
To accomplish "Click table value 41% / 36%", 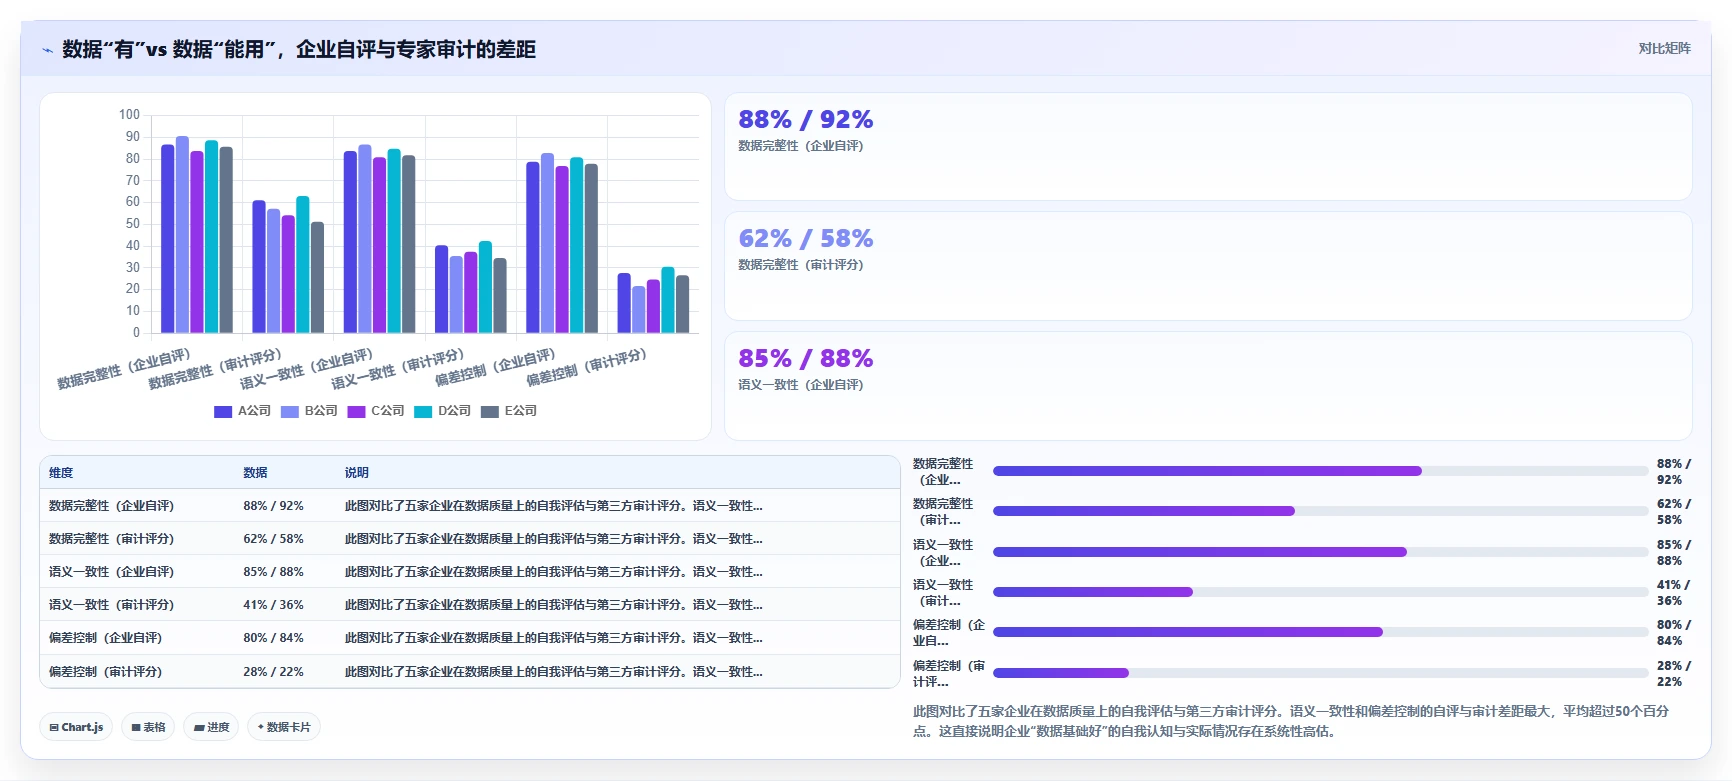I will [x=273, y=605].
